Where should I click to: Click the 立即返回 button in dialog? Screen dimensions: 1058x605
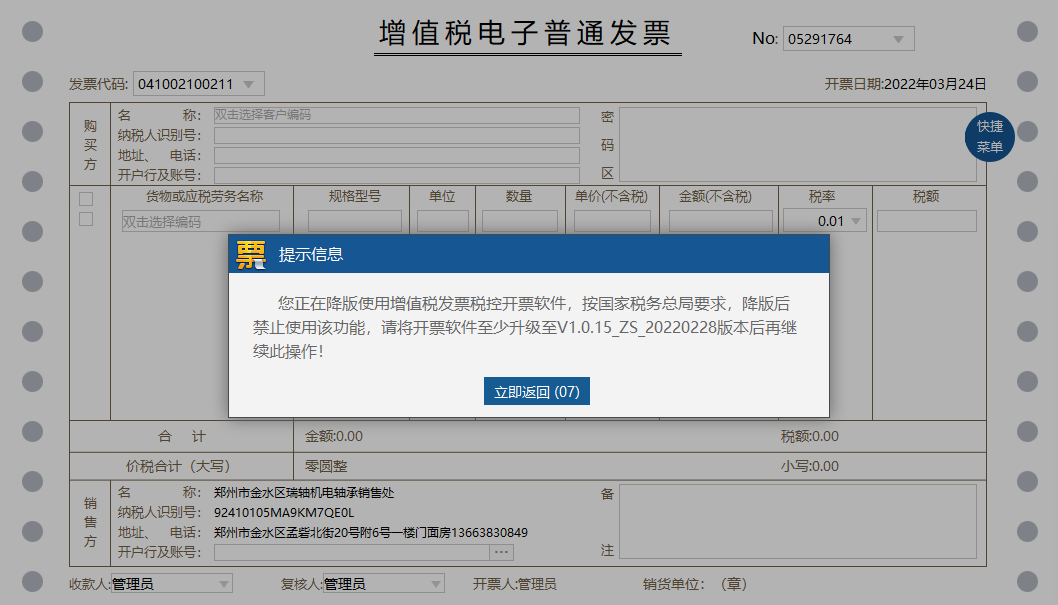[537, 391]
